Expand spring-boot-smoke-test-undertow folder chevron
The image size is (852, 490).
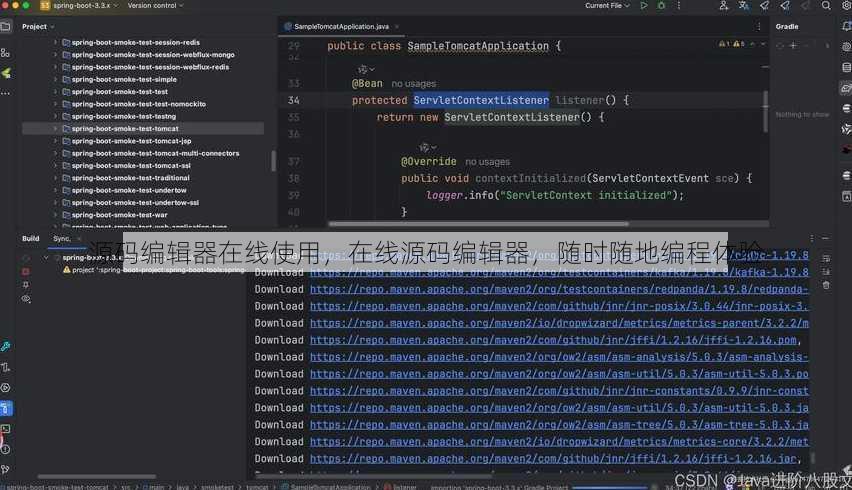[55, 190]
